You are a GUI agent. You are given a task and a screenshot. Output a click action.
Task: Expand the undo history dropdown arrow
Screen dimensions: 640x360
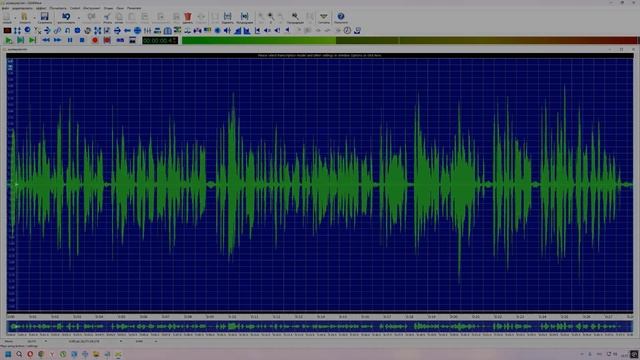(79, 18)
